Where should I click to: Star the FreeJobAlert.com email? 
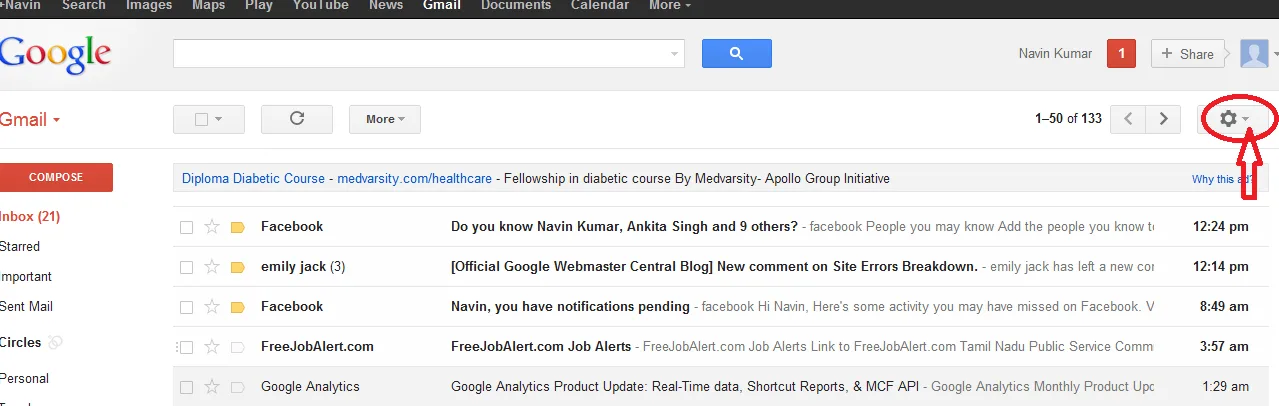[x=212, y=347]
